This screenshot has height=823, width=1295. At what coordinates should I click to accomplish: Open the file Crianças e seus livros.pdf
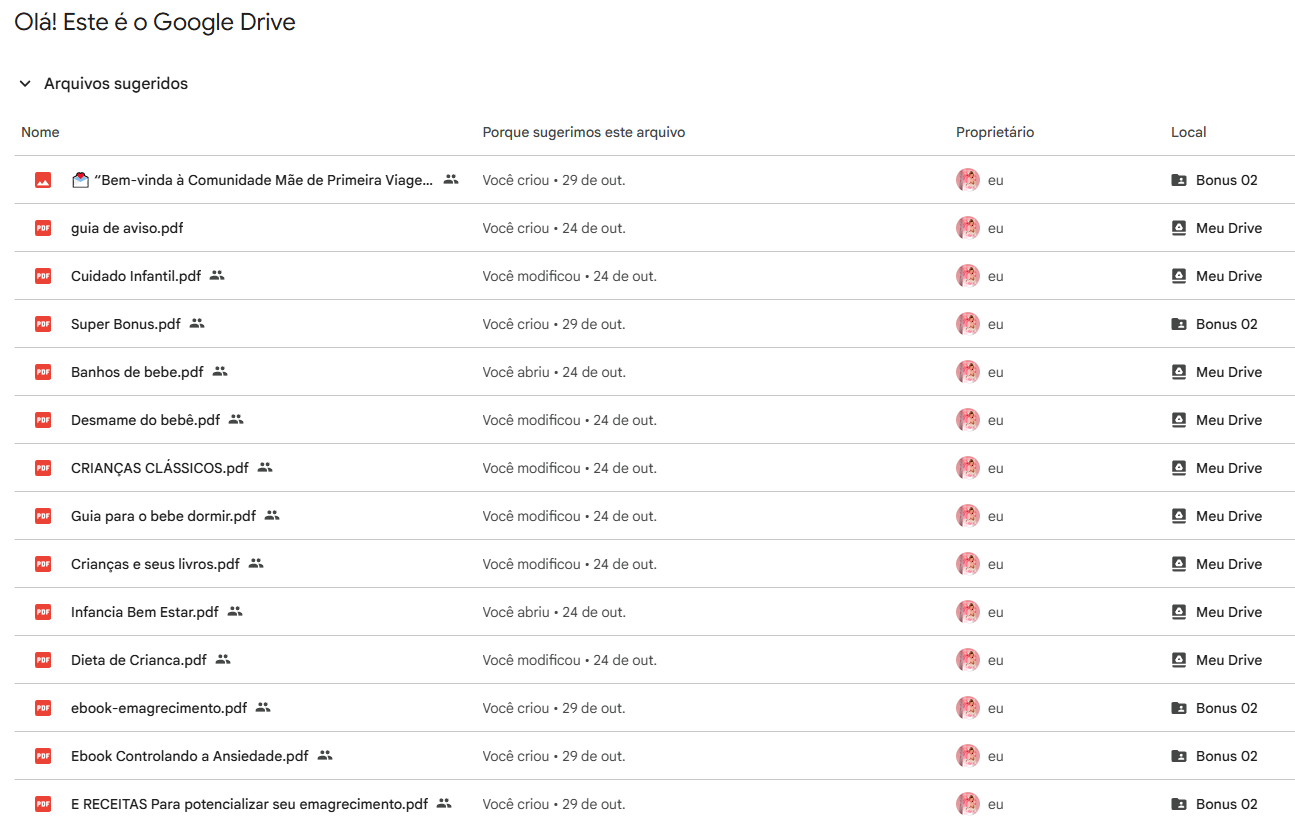(155, 564)
